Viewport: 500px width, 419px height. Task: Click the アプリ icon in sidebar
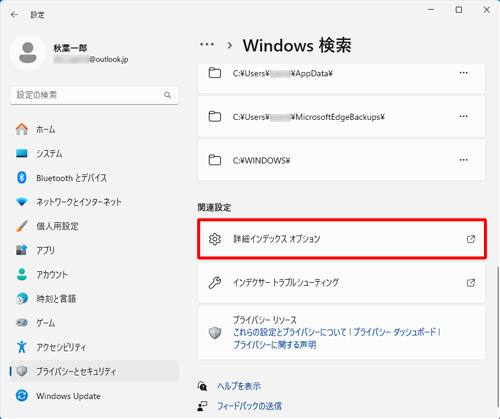tap(22, 250)
